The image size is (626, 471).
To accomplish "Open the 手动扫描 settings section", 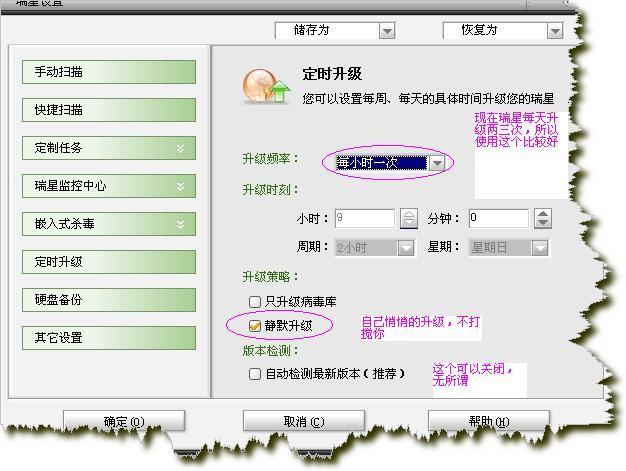I will pyautogui.click(x=109, y=72).
